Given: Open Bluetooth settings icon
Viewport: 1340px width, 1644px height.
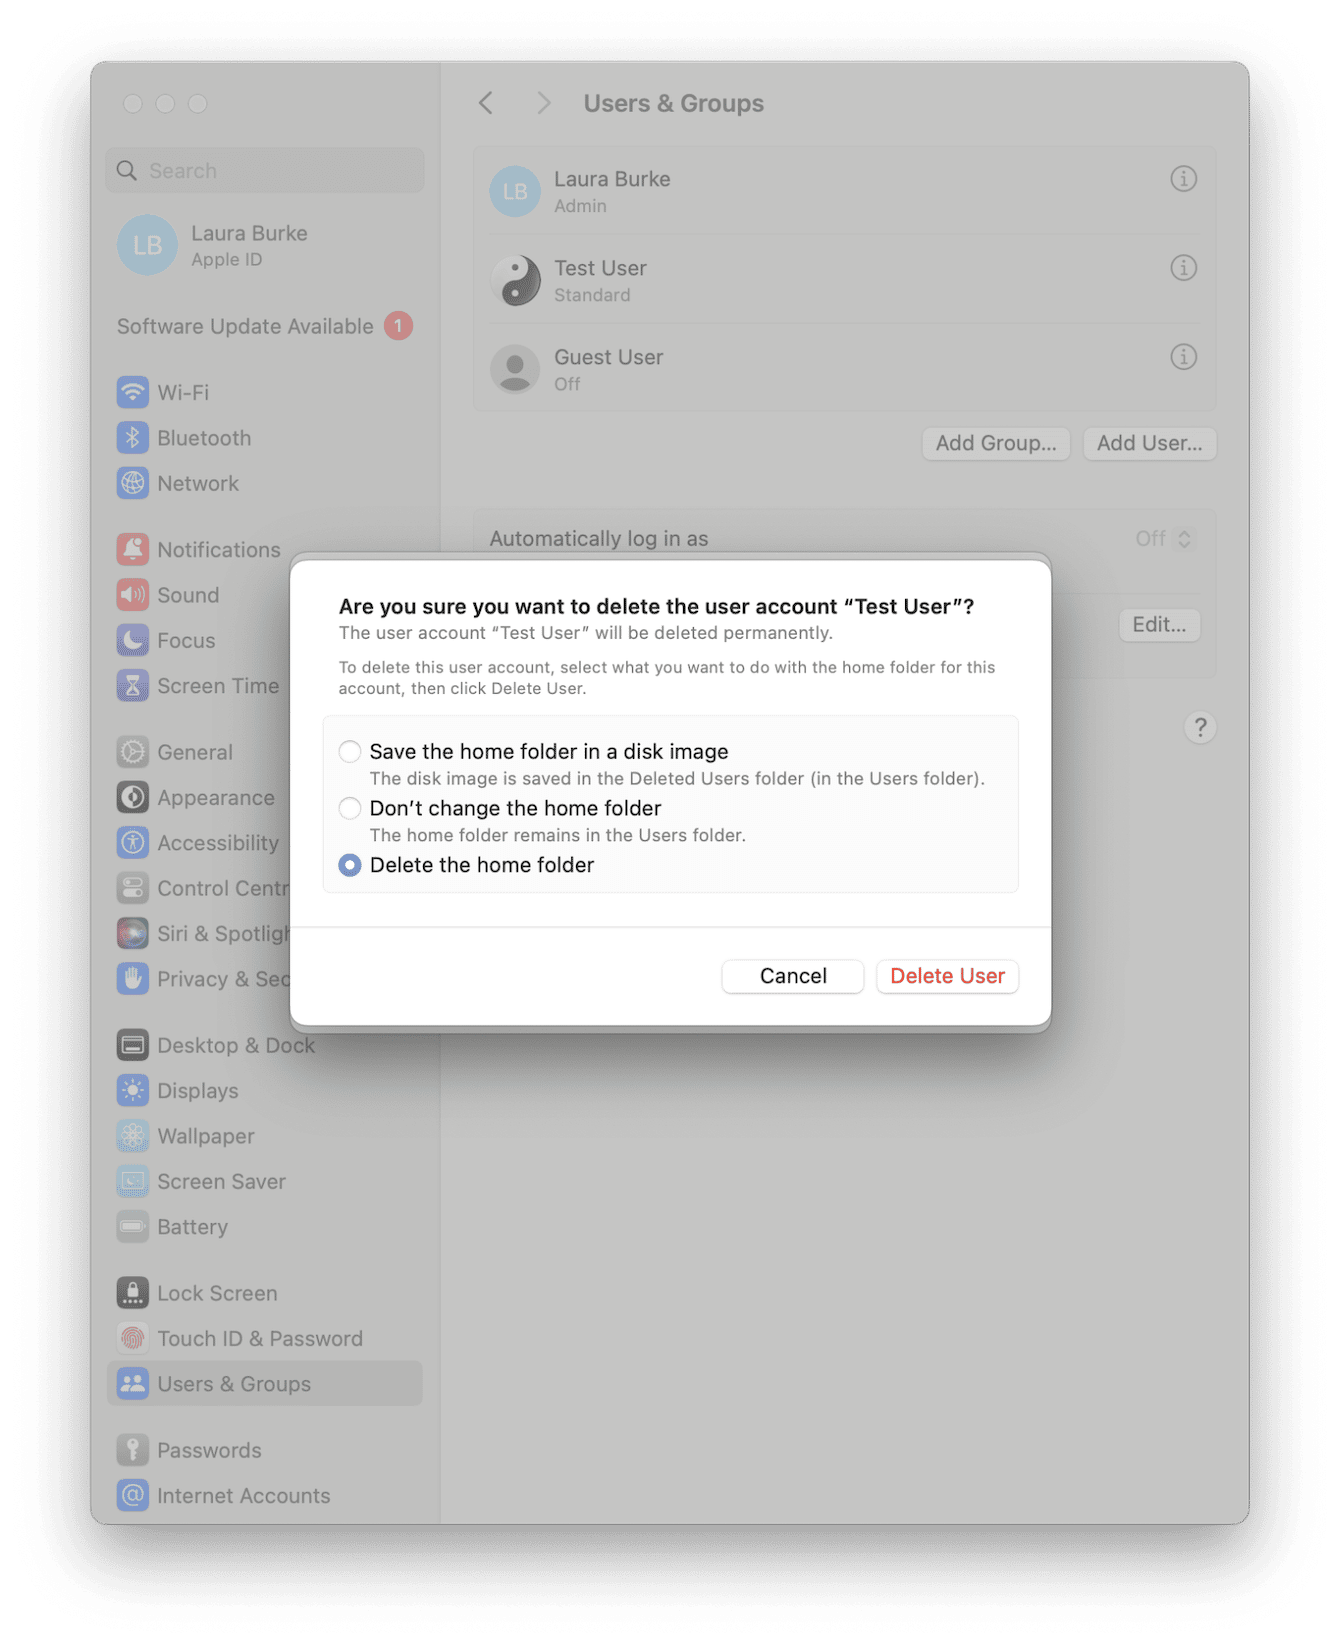Looking at the screenshot, I should pyautogui.click(x=133, y=438).
